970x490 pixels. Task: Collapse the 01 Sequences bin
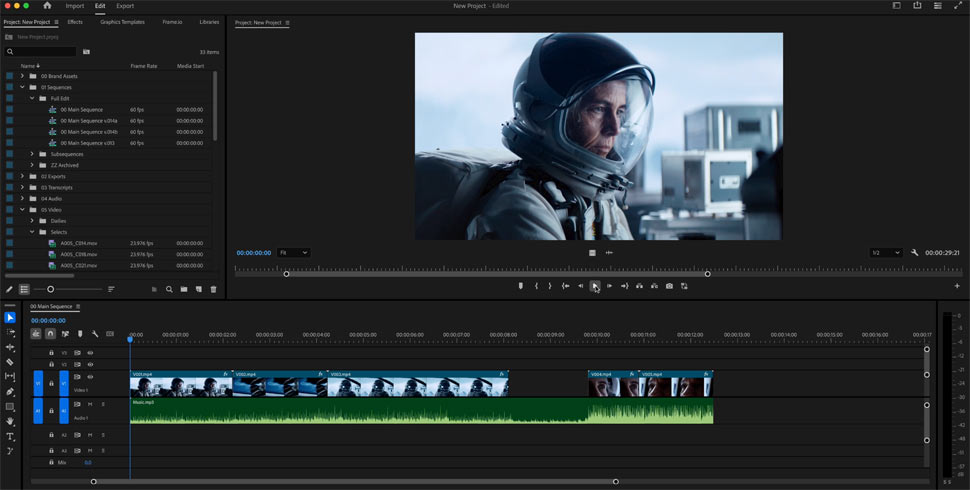(22, 87)
